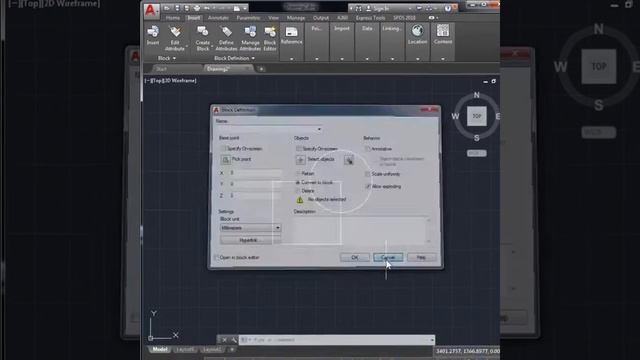Select the Delete radio option
Image resolution: width=640 pixels, height=360 pixels.
(298, 191)
